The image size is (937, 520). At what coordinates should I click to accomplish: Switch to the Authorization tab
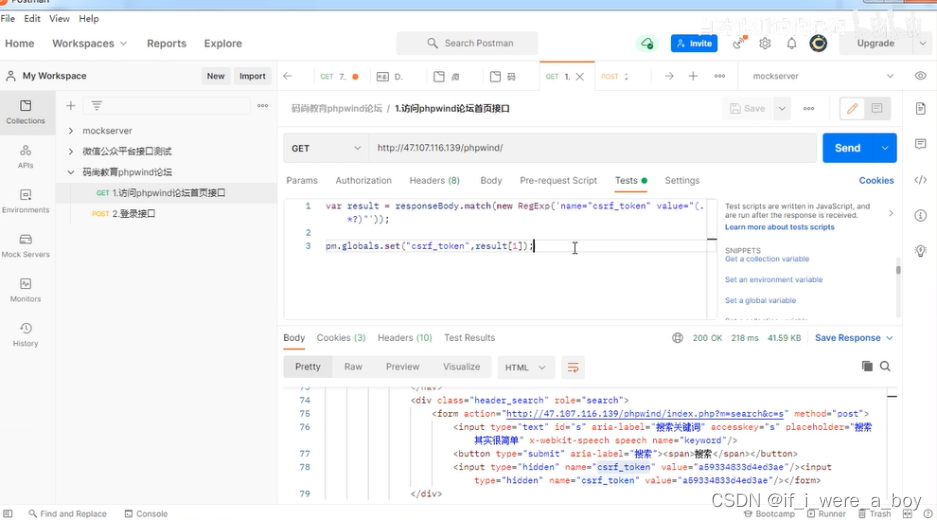tap(363, 181)
